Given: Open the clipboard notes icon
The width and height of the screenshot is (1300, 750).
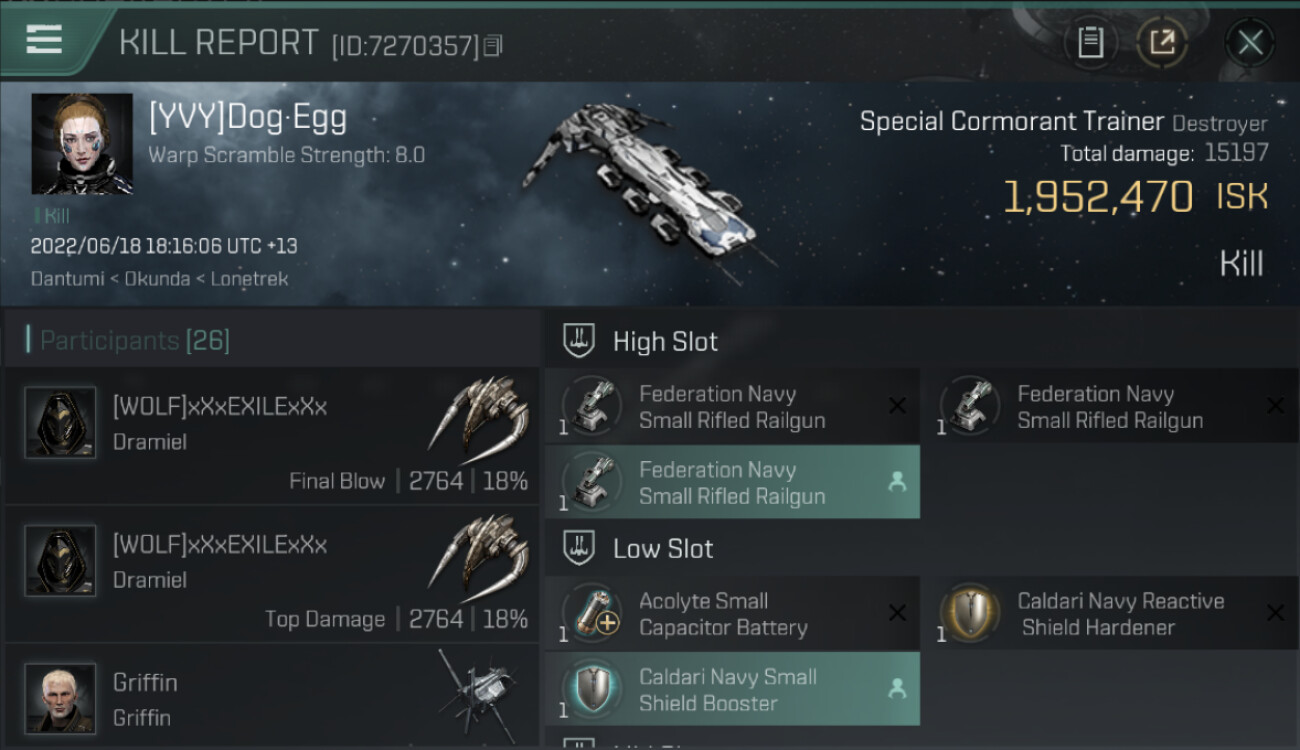Looking at the screenshot, I should coord(1090,42).
